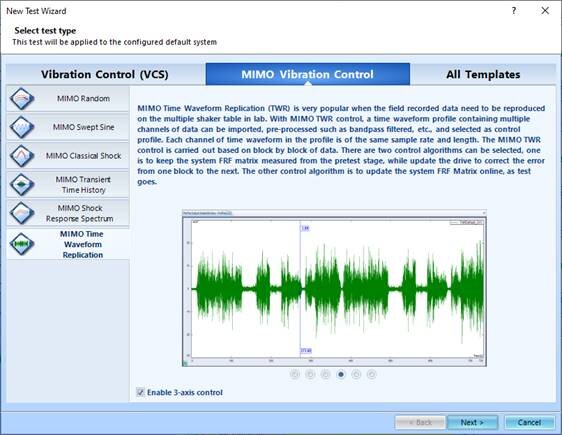Image resolution: width=562 pixels, height=435 pixels.
Task: Click the Next > button
Action: pyautogui.click(x=472, y=422)
